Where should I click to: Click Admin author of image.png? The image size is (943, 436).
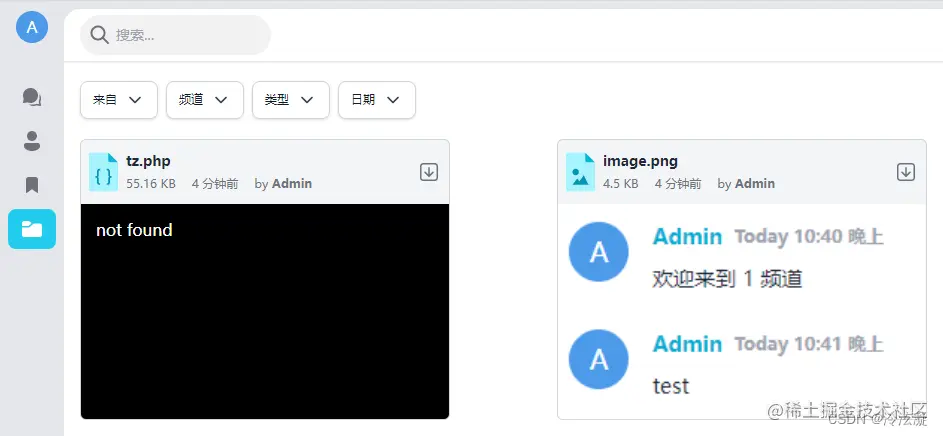point(755,184)
